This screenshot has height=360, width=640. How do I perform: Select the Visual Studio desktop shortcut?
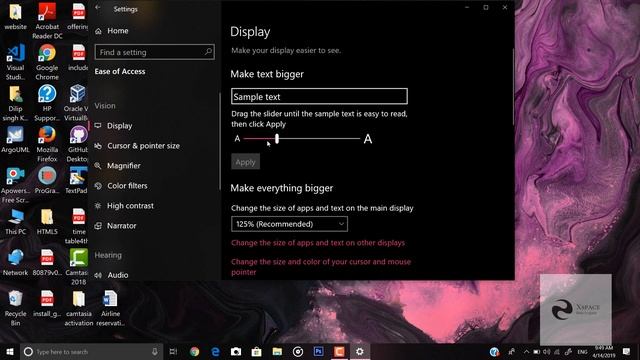pyautogui.click(x=16, y=62)
